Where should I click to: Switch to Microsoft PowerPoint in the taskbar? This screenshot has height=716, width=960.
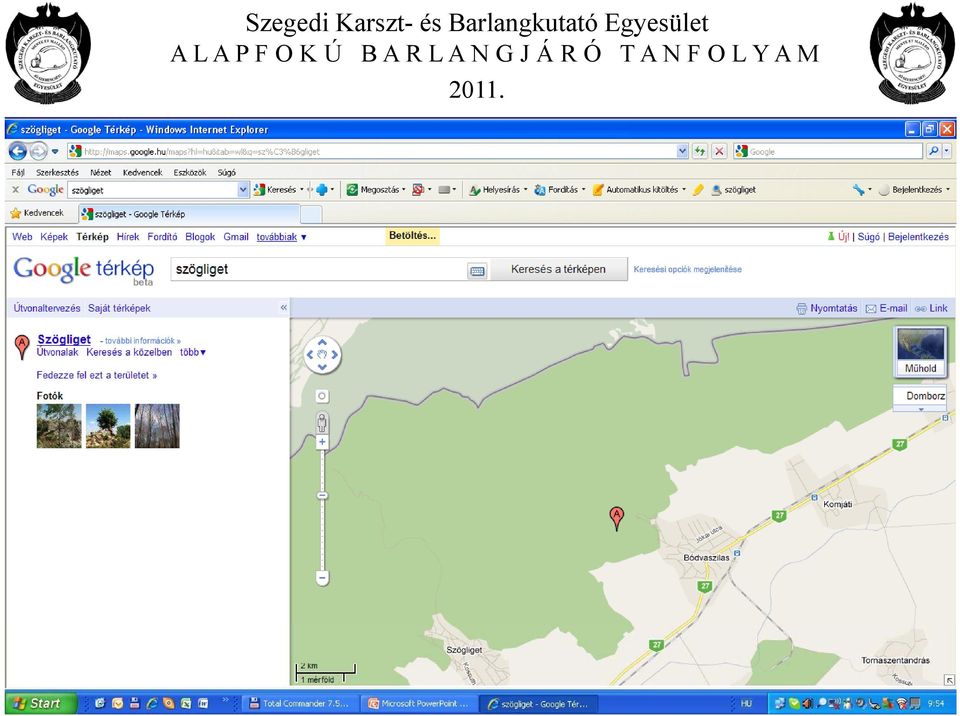[x=419, y=704]
